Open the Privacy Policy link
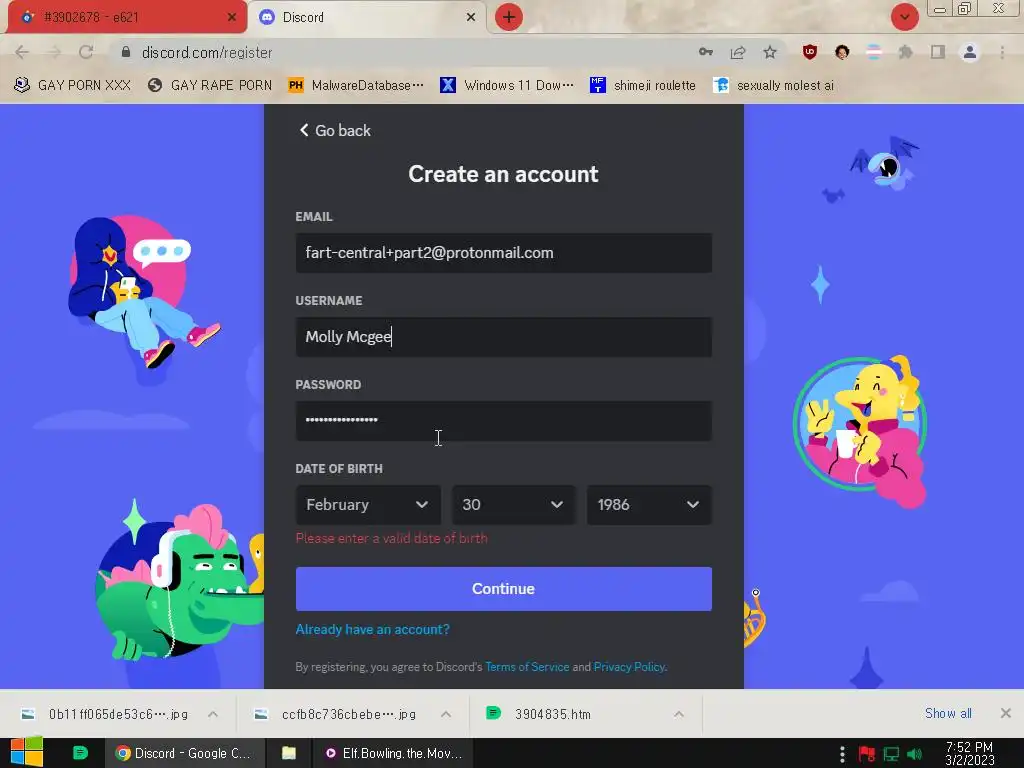The image size is (1024, 768). click(629, 667)
